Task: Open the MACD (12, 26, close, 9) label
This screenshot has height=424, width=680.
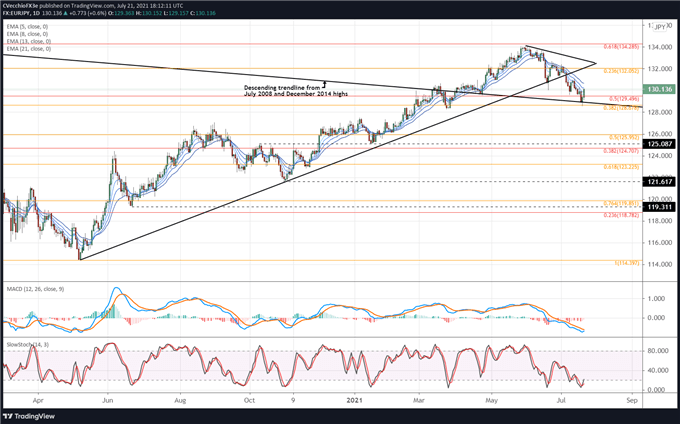Action: (x=35, y=289)
